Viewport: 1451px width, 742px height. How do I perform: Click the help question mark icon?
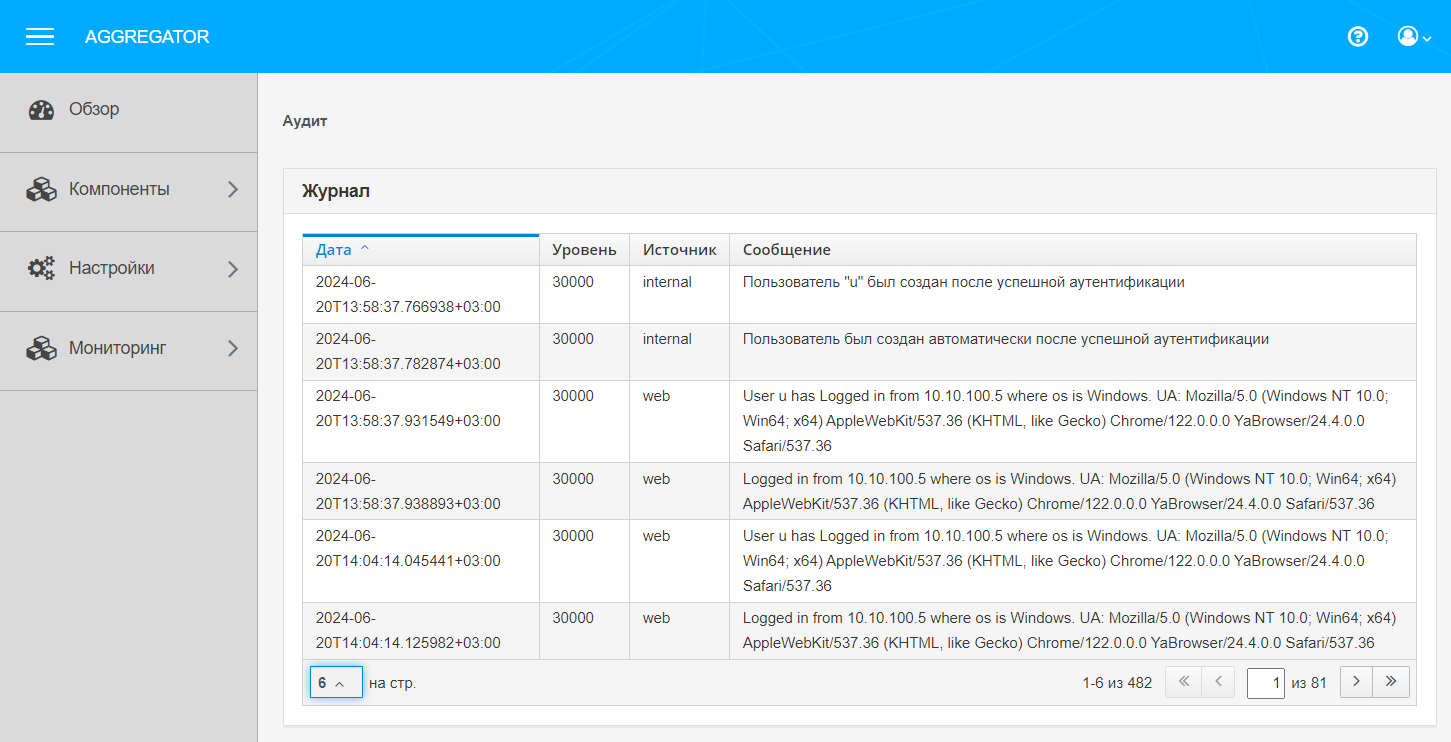(1357, 37)
